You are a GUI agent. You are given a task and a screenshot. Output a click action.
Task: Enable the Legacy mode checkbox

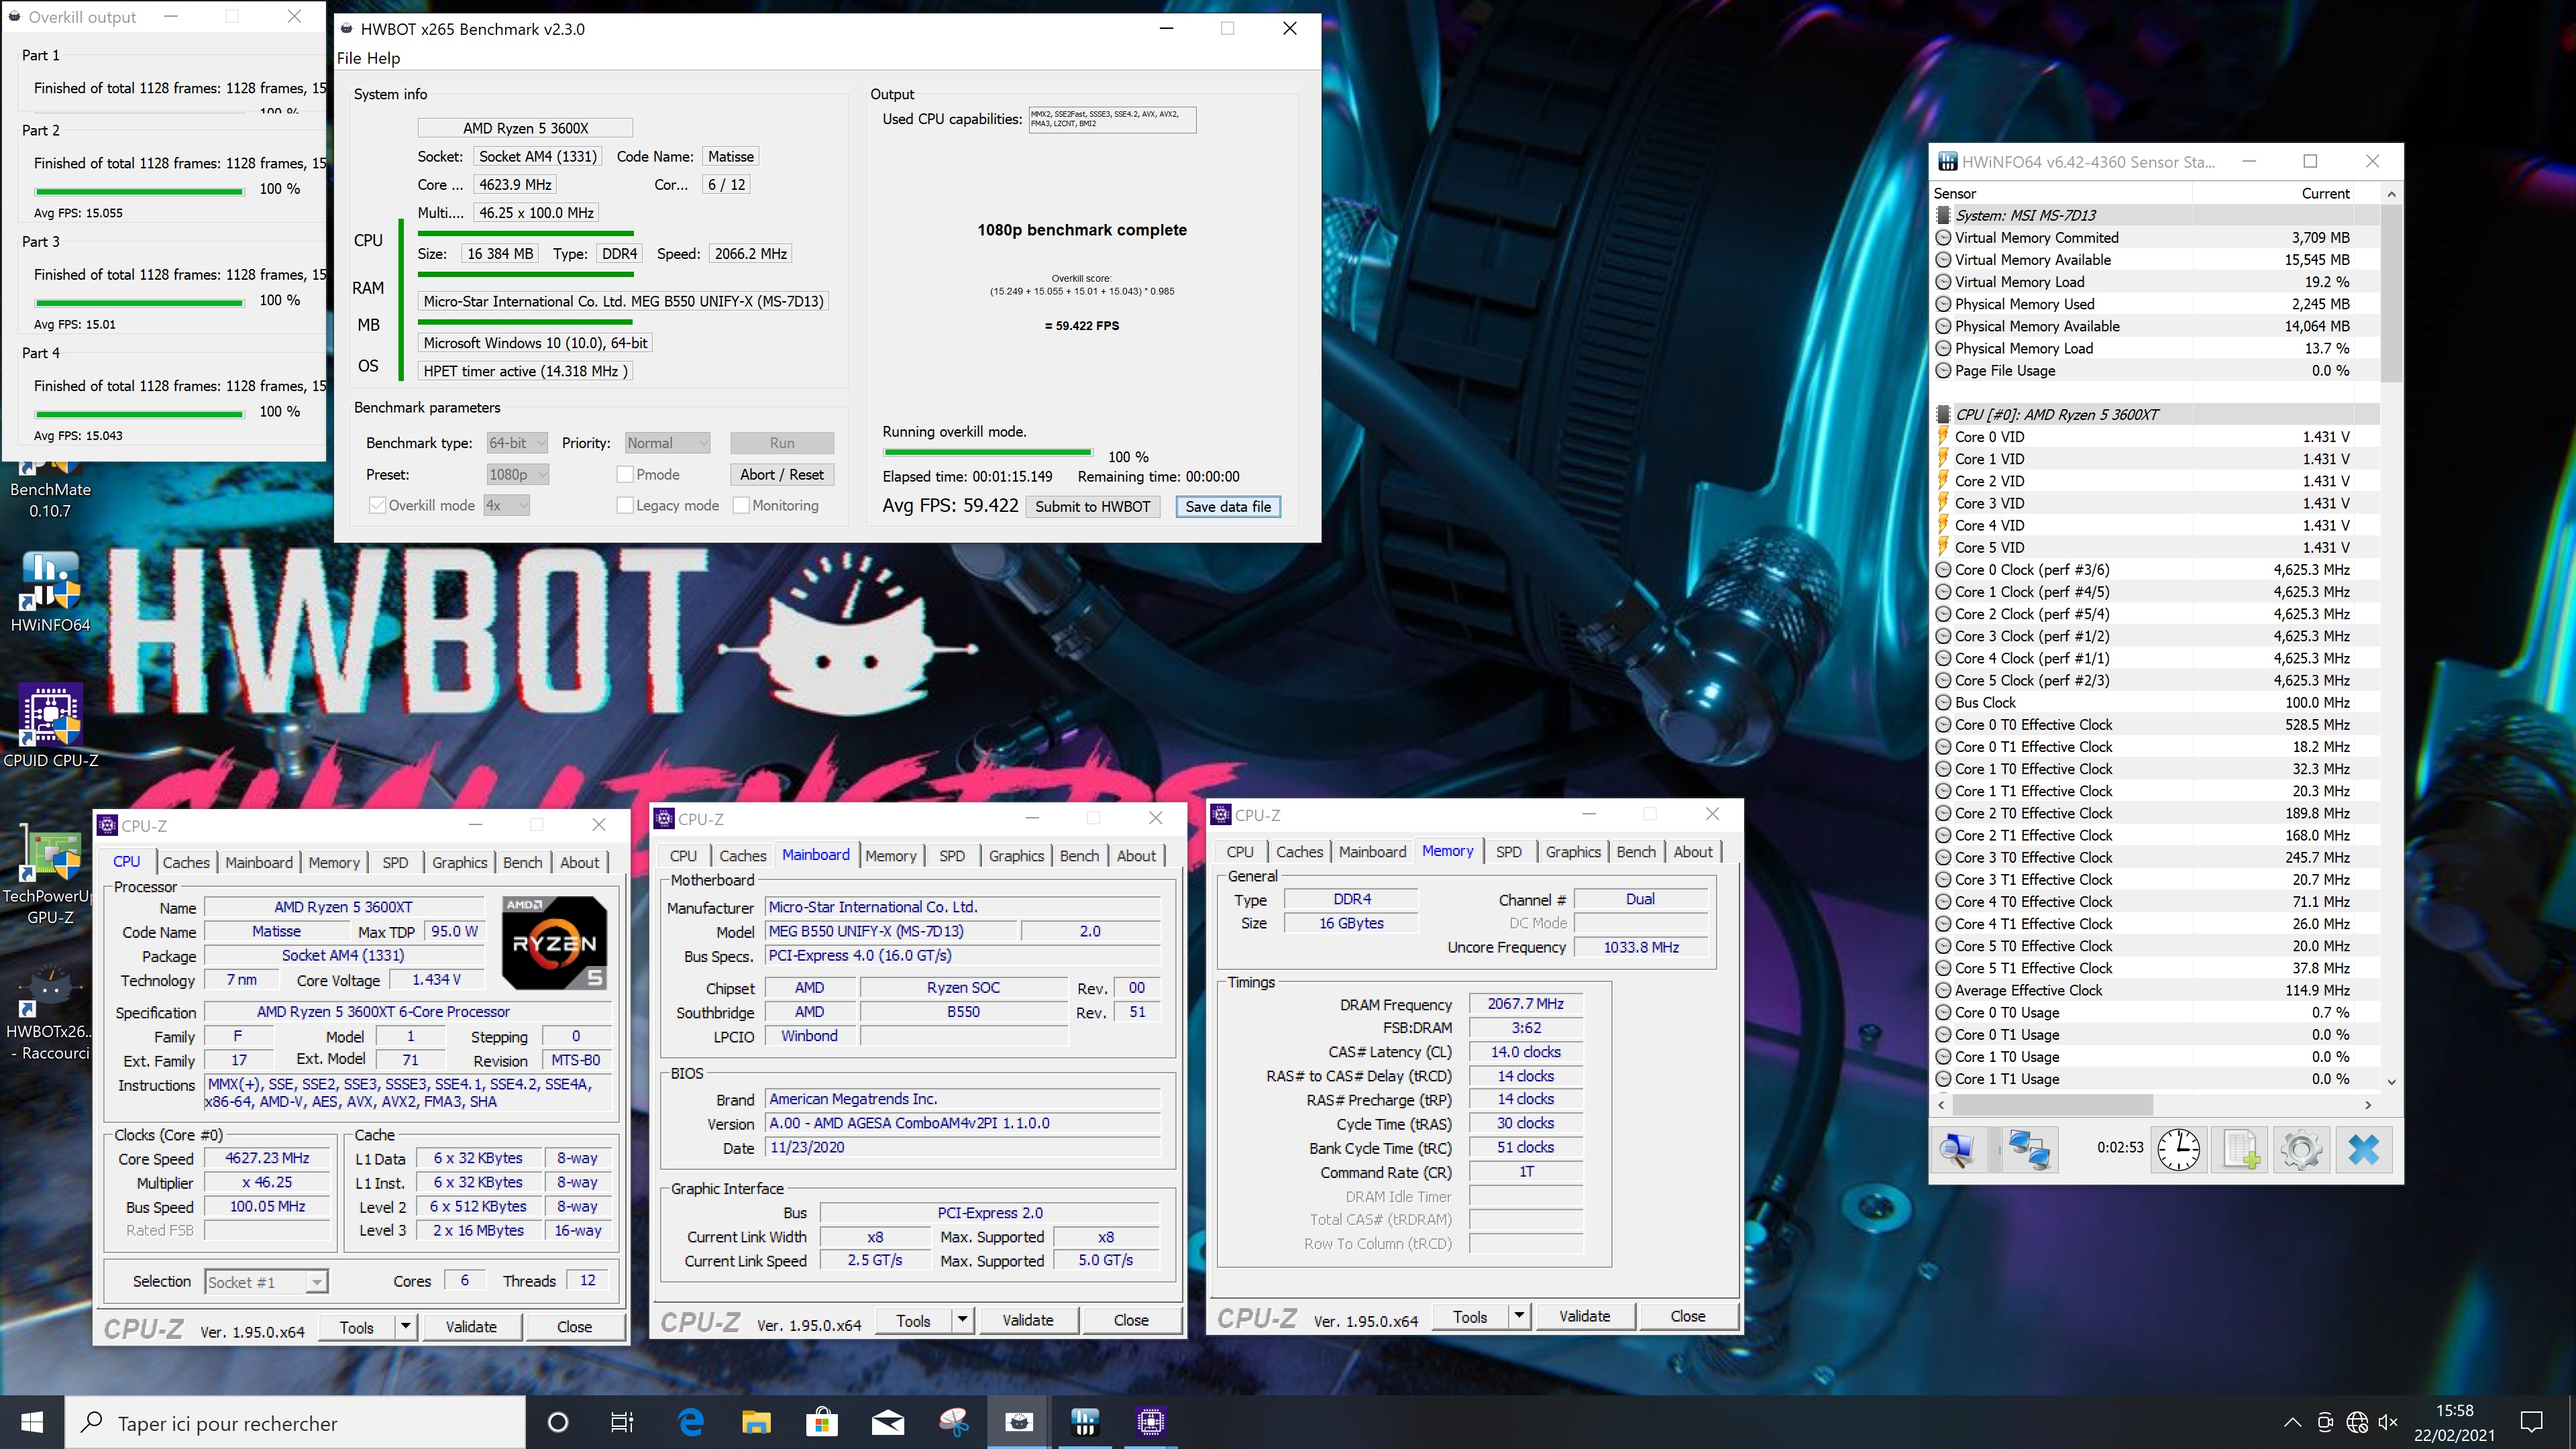625,505
